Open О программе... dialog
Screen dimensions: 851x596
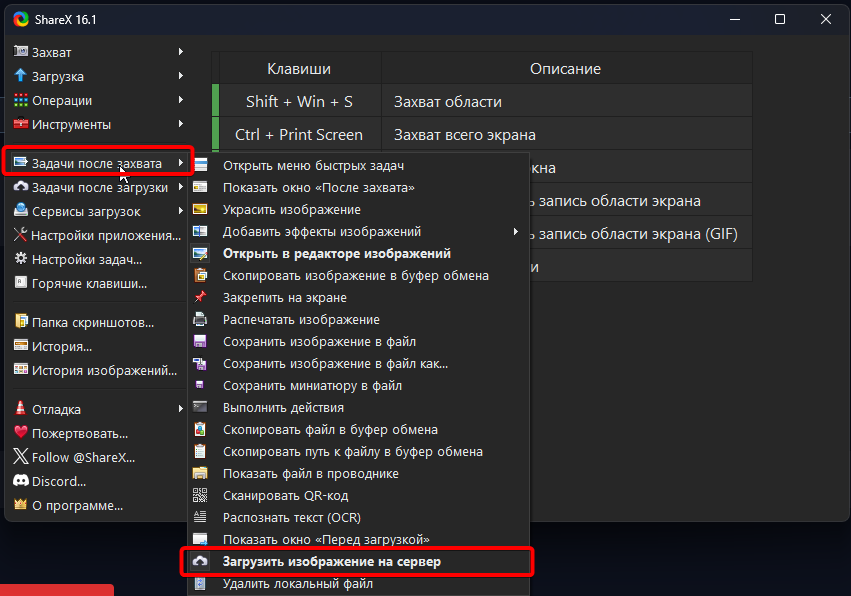[x=98, y=505]
